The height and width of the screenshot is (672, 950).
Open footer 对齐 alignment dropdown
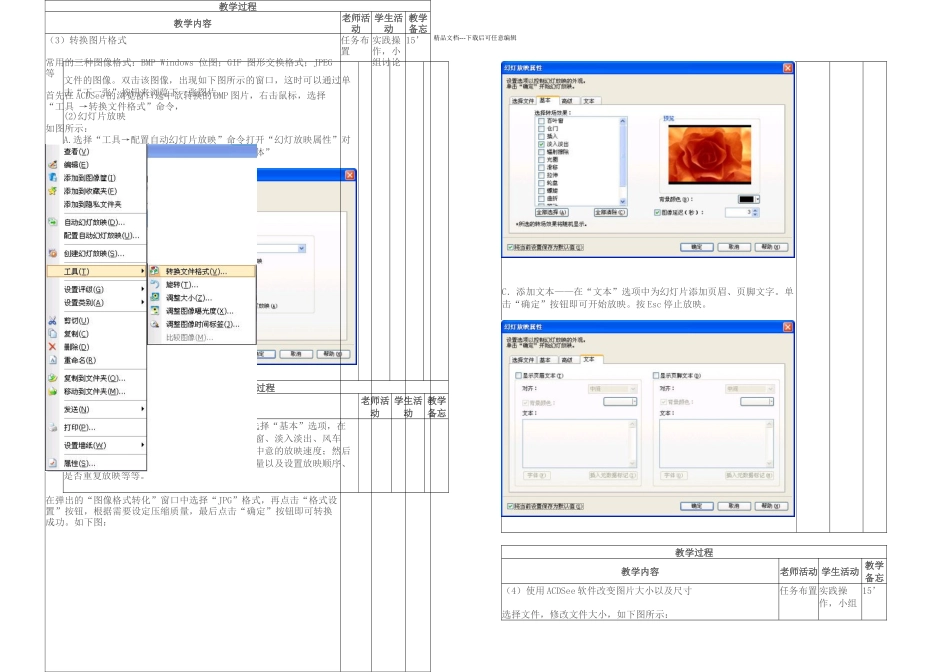[750, 388]
